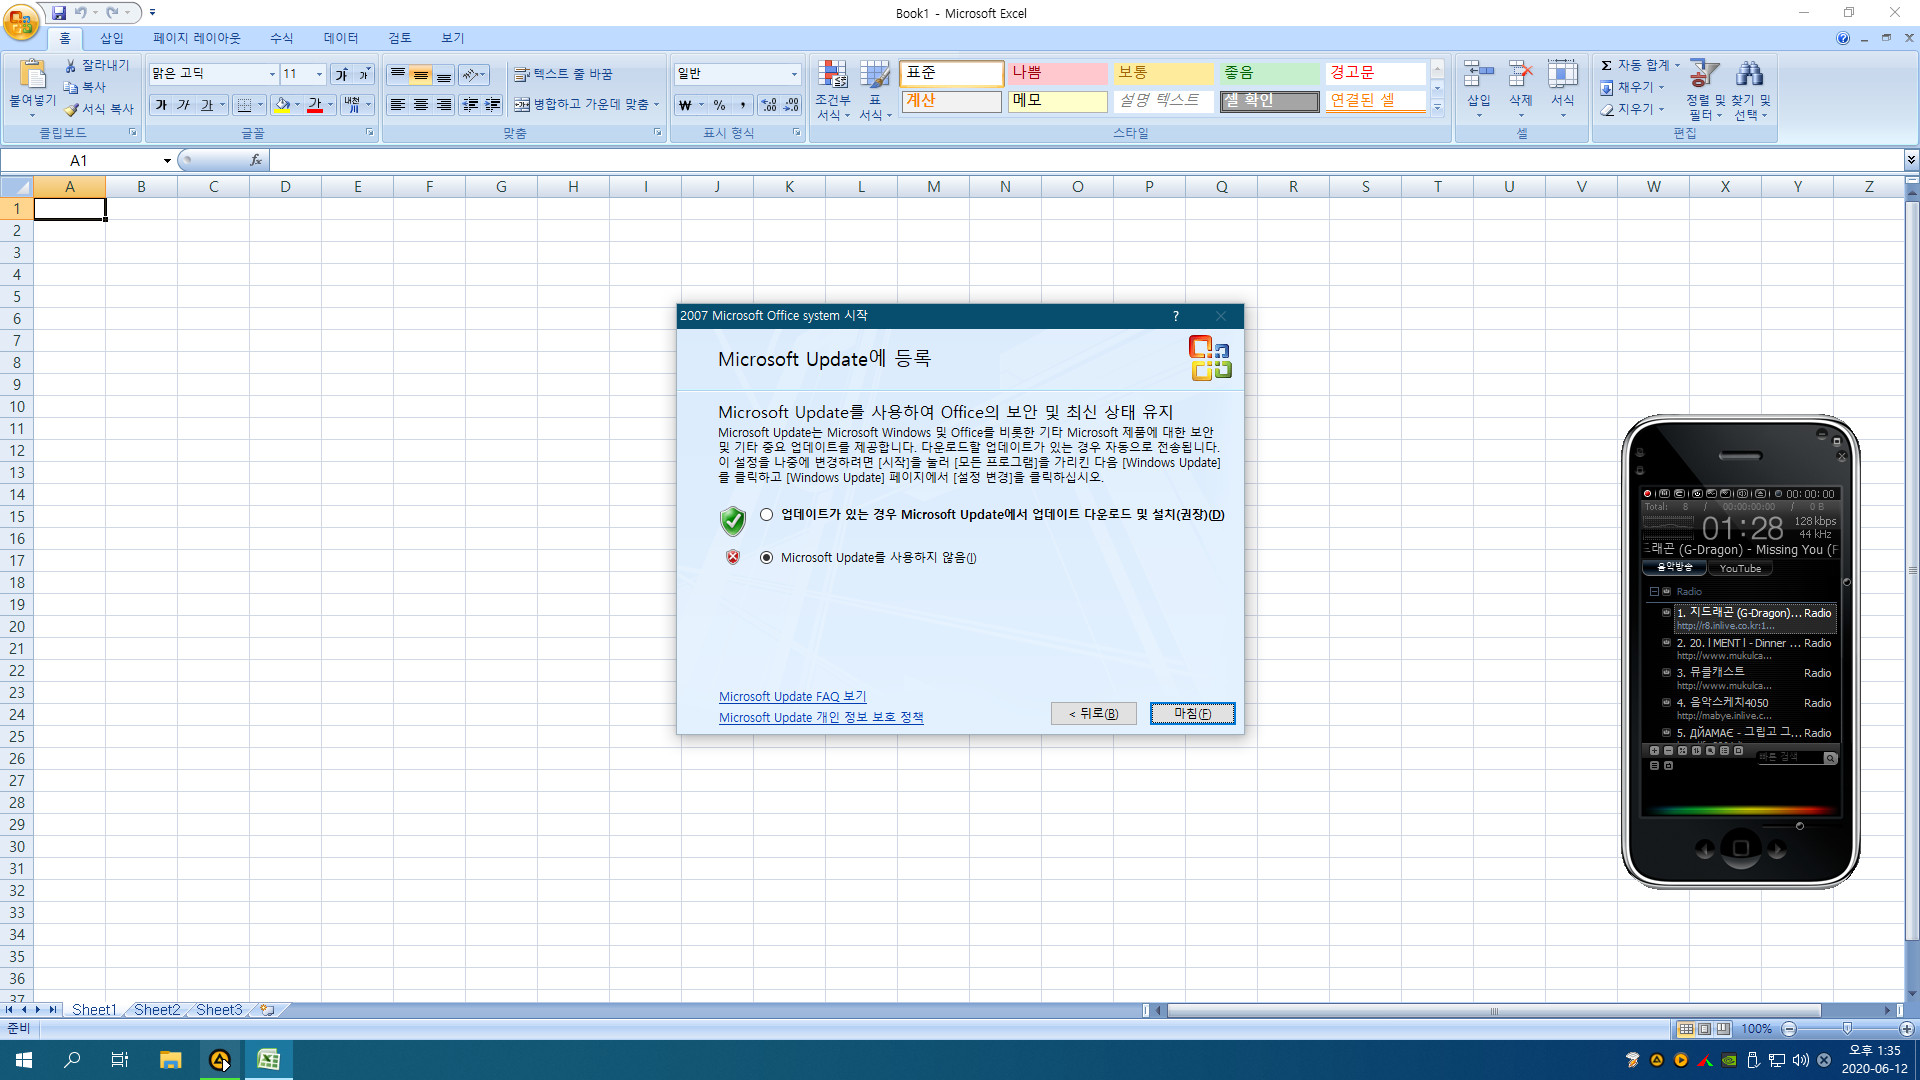
Task: Toggle underline formatting
Action: click(x=206, y=105)
